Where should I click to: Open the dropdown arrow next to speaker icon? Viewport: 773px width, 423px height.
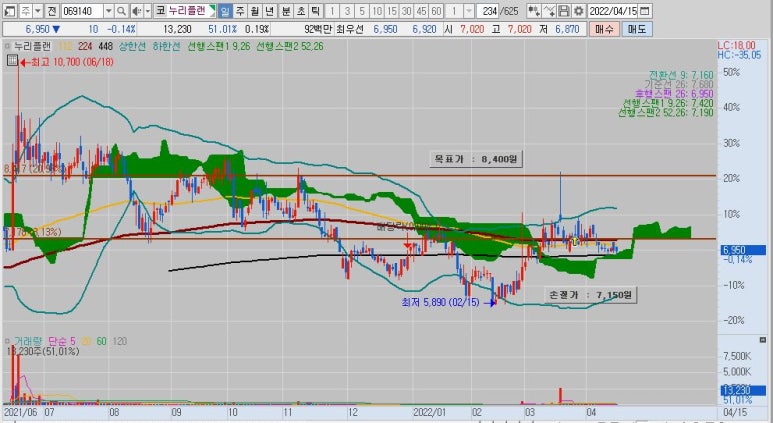coord(147,10)
